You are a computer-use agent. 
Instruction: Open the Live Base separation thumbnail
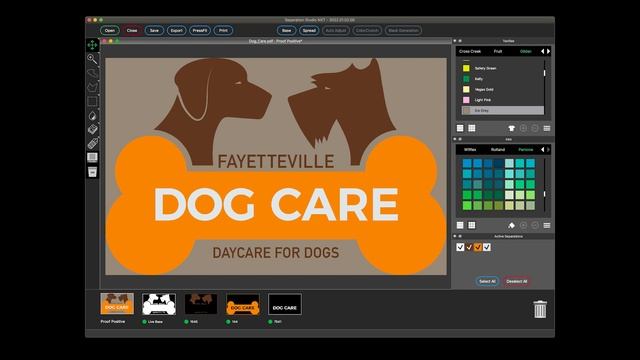tap(159, 304)
